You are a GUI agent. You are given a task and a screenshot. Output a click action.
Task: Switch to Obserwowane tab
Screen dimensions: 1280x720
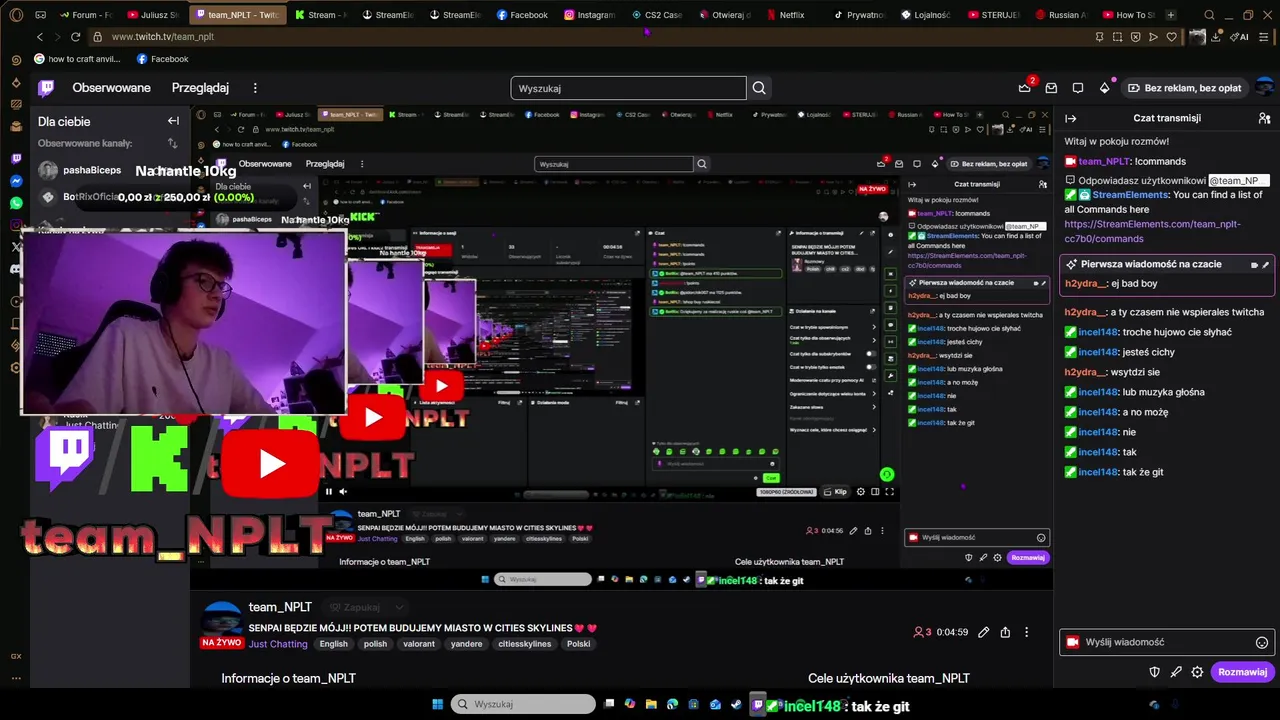[111, 88]
